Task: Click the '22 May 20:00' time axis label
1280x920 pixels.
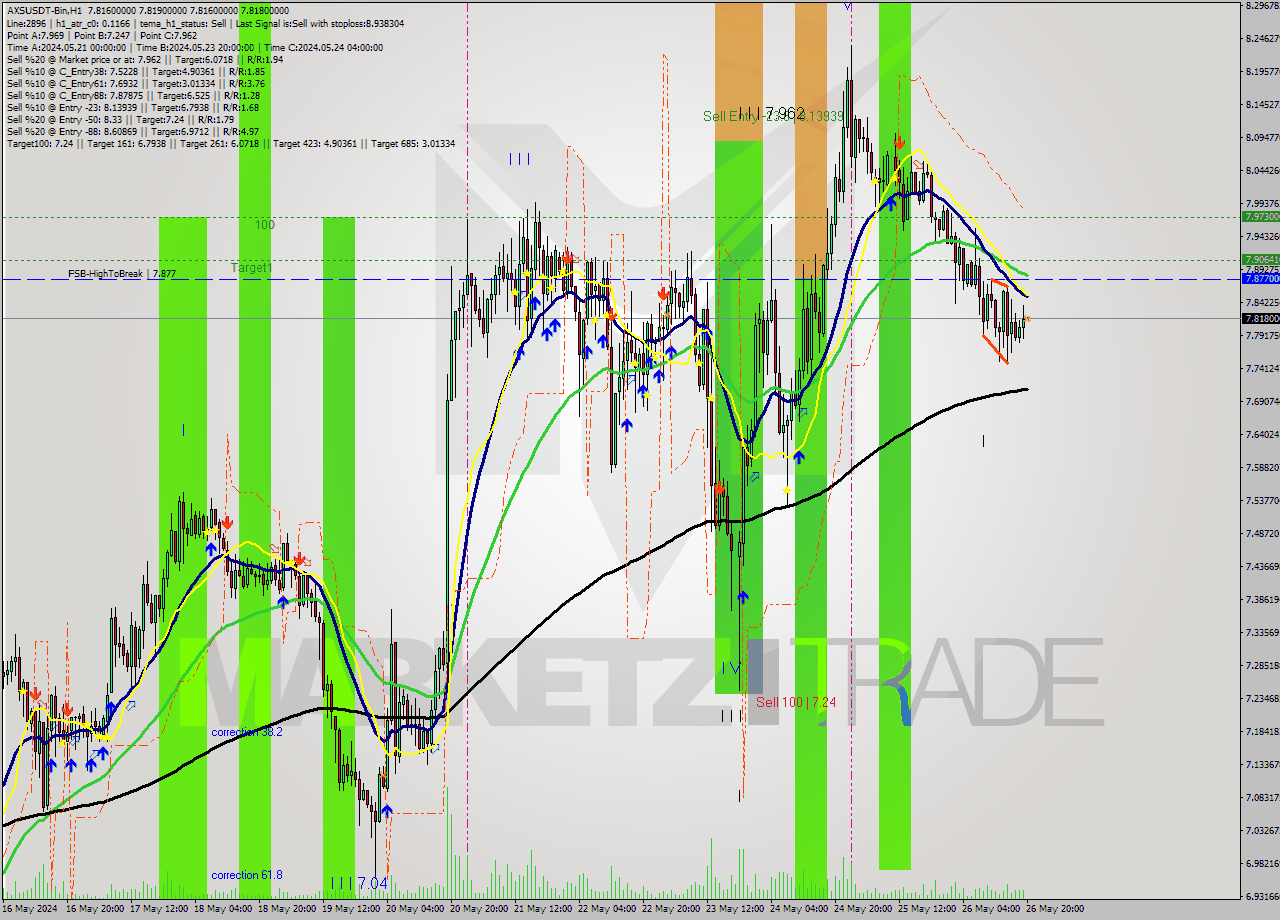Action: pos(673,909)
